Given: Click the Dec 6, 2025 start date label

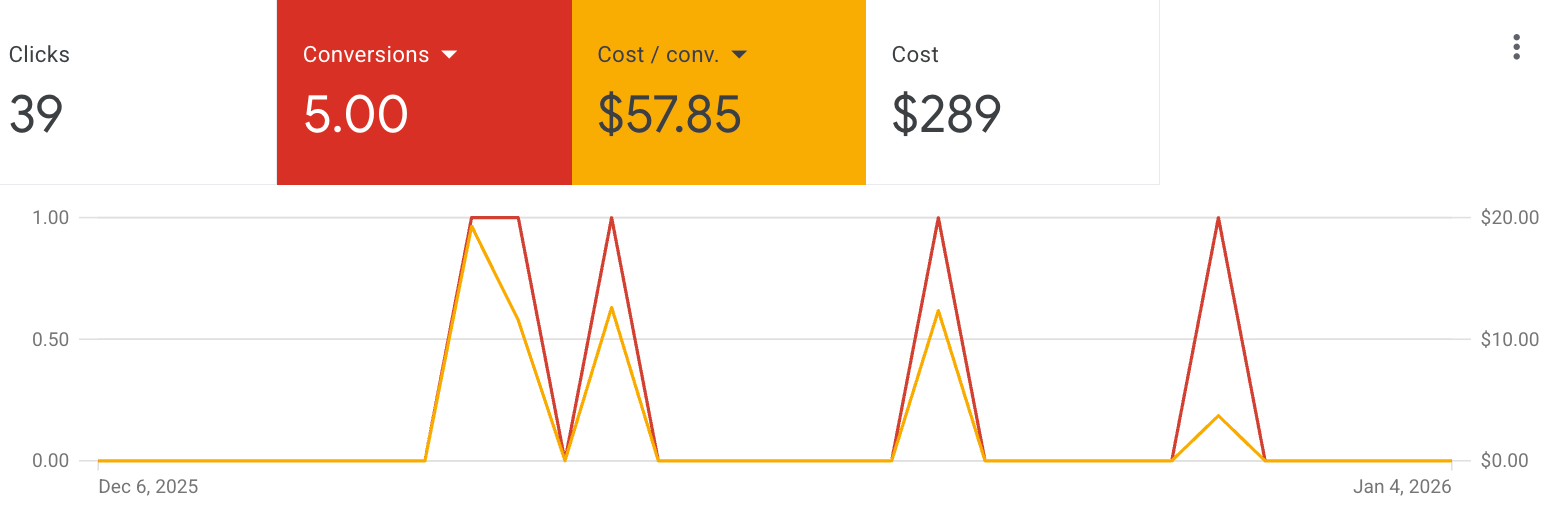Looking at the screenshot, I should click(148, 487).
